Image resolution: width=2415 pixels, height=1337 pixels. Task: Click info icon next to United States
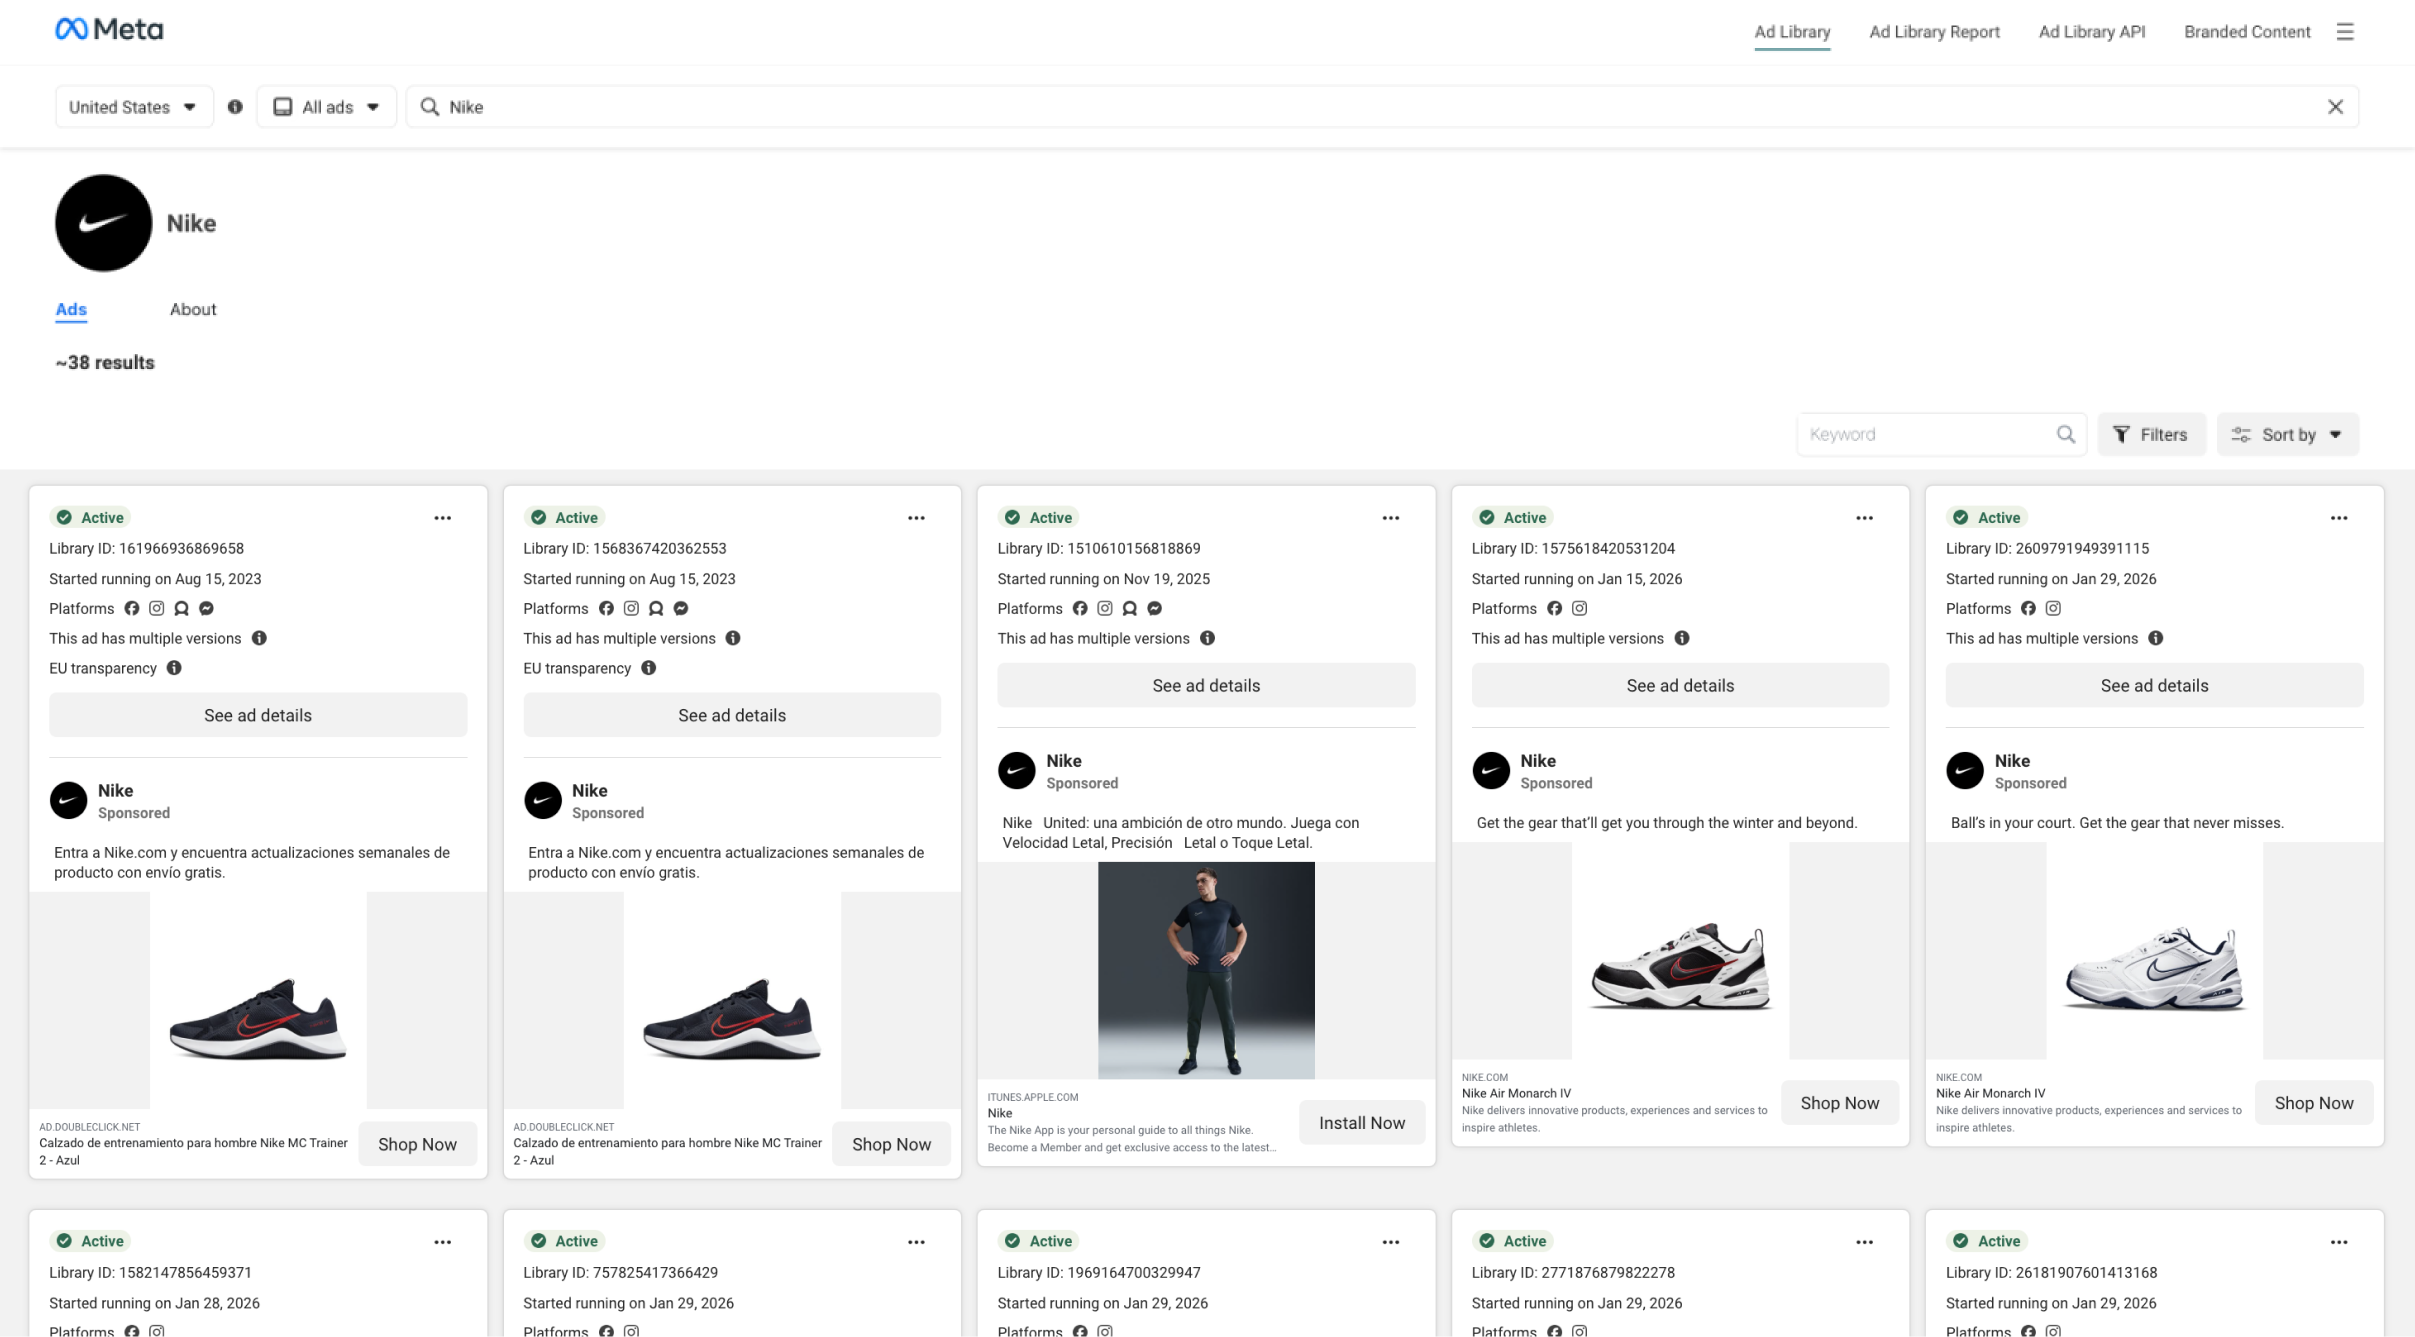(235, 107)
